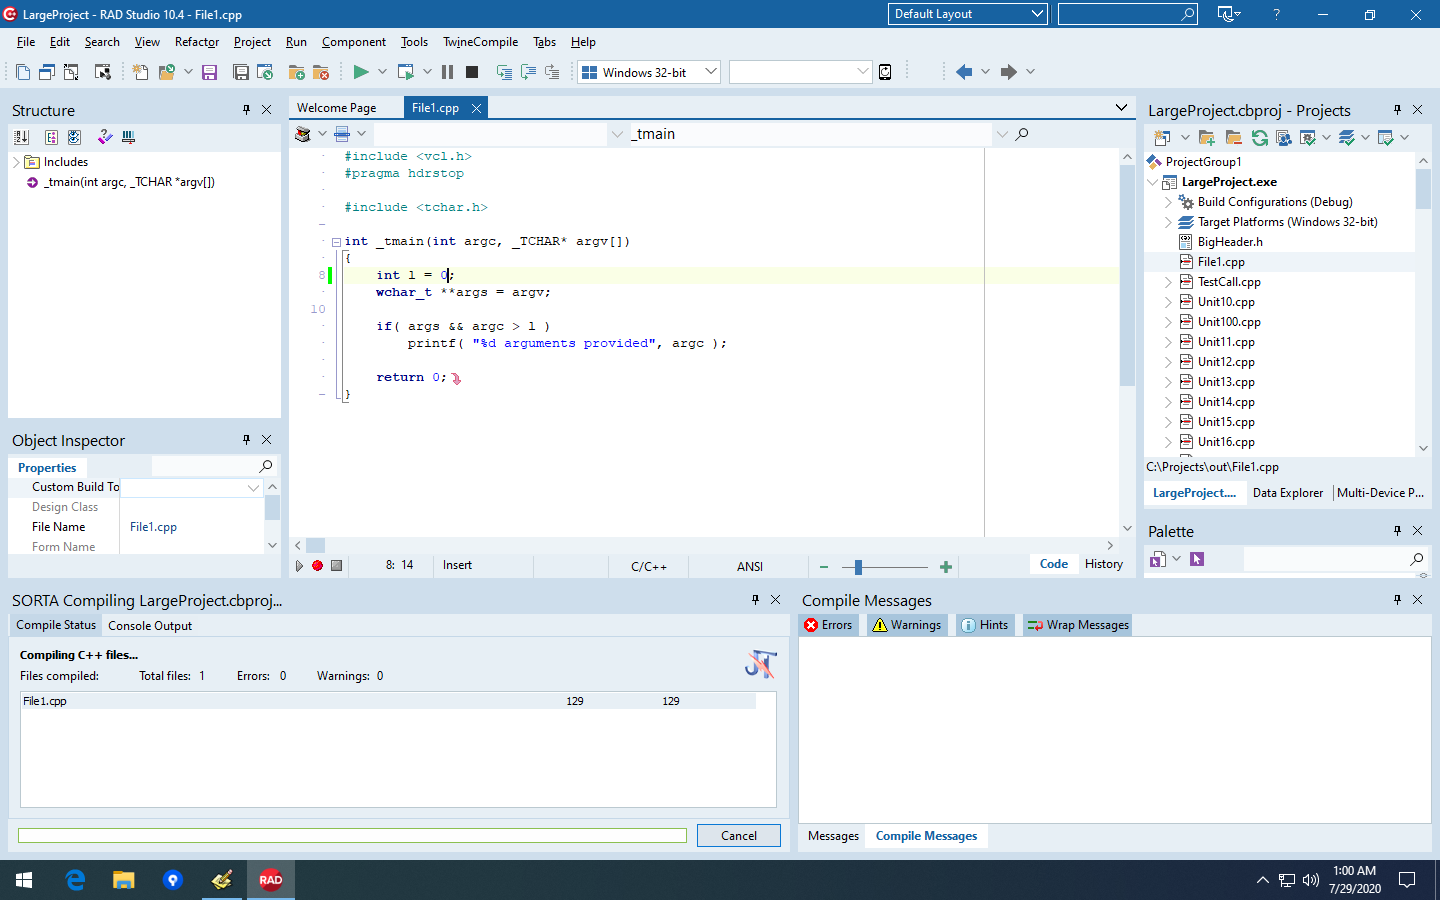This screenshot has width=1440, height=900.
Task: Open the Default Layout dropdown
Action: pos(1037,14)
